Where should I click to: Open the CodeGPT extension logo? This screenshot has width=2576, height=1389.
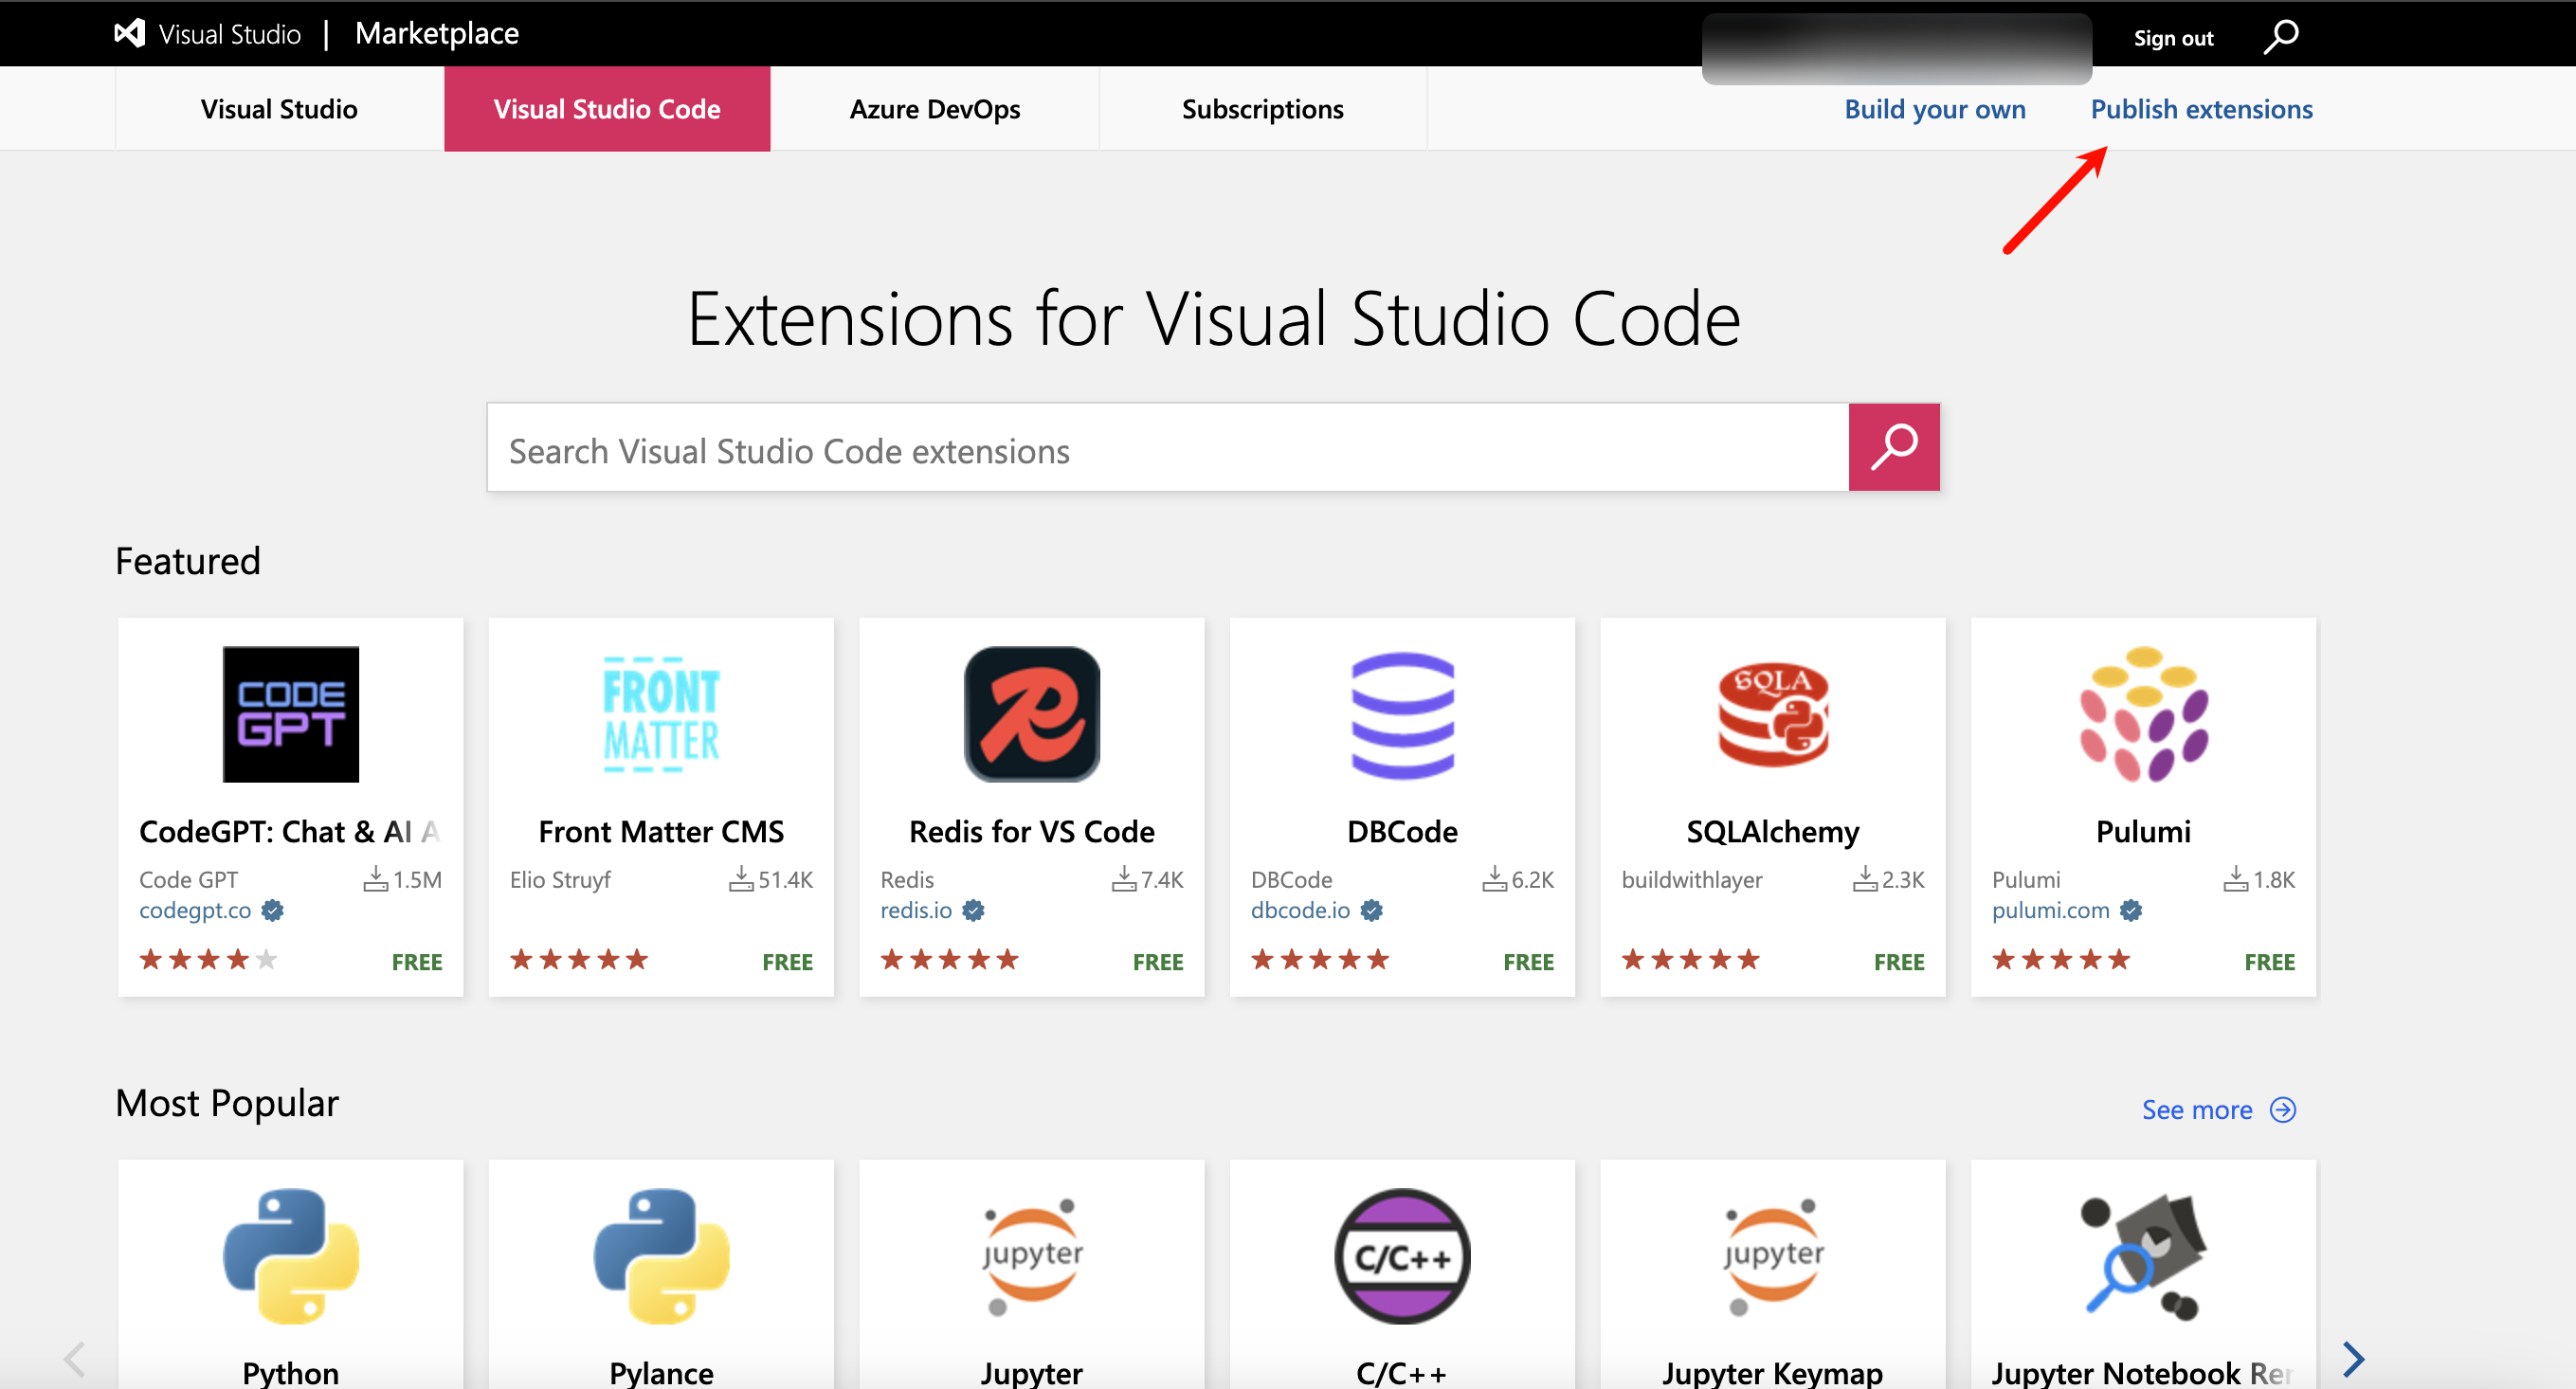click(291, 714)
